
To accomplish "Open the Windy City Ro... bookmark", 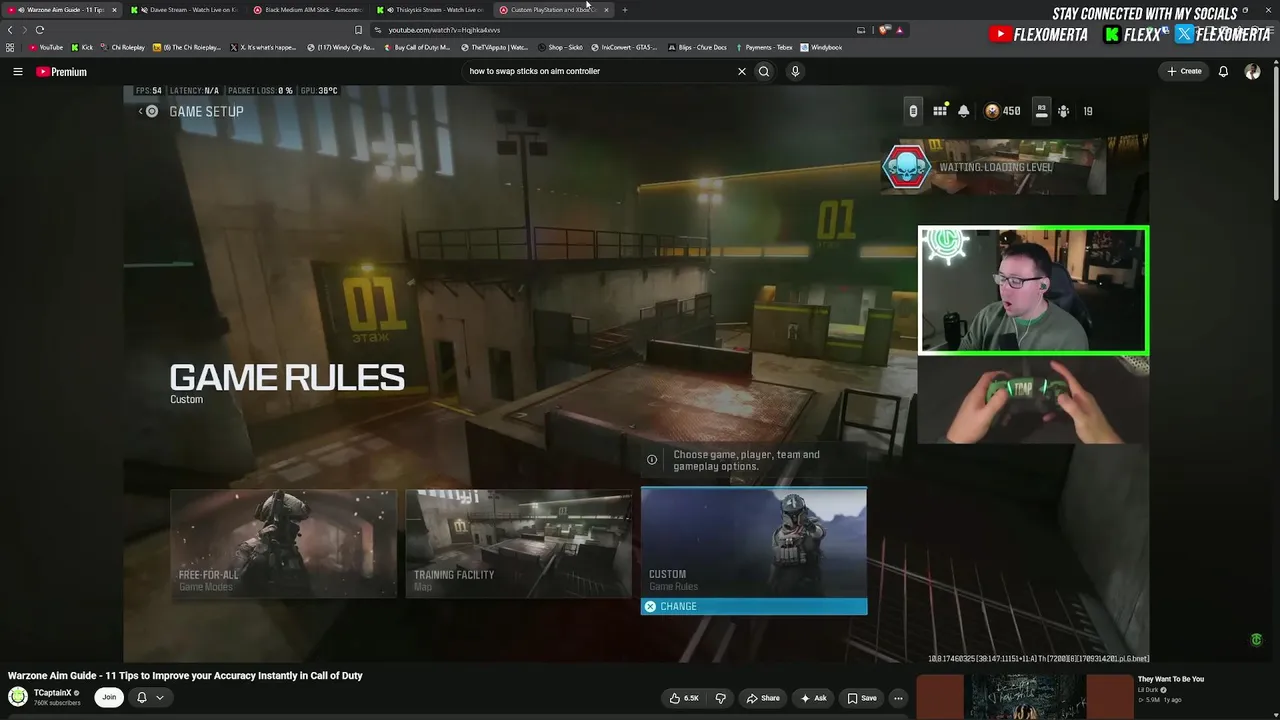I will 341,48.
